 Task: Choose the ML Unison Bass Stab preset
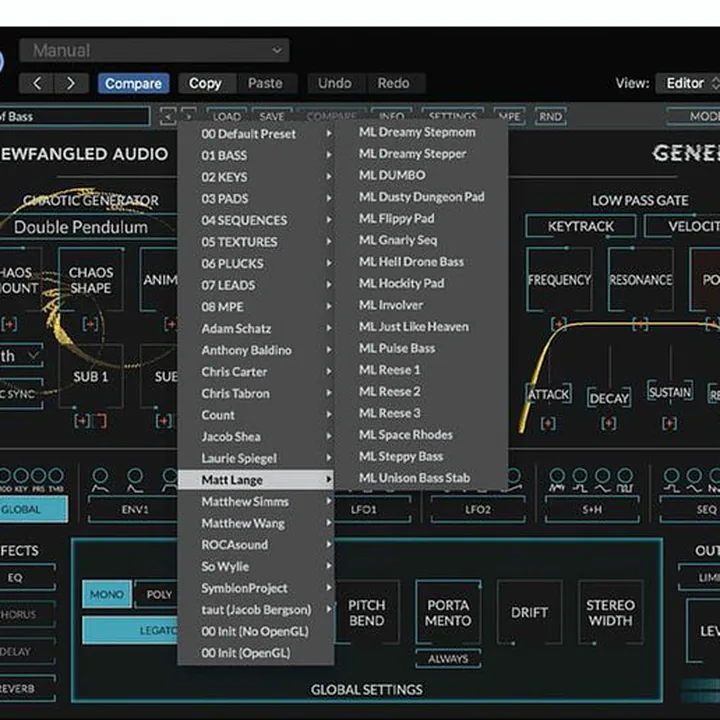pyautogui.click(x=422, y=478)
